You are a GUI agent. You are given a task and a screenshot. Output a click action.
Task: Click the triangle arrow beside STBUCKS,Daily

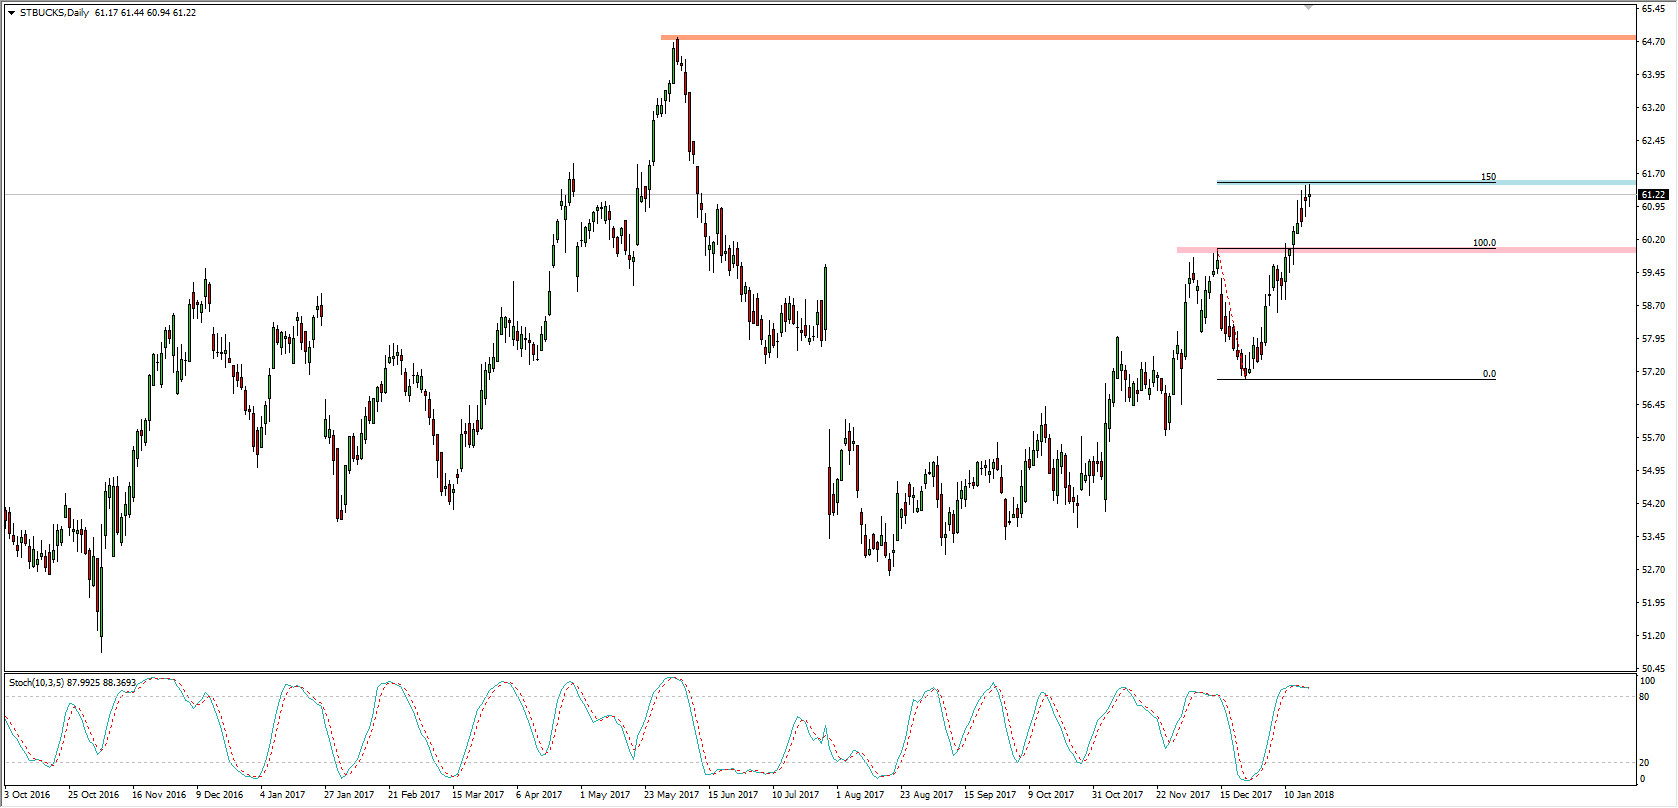coord(11,13)
